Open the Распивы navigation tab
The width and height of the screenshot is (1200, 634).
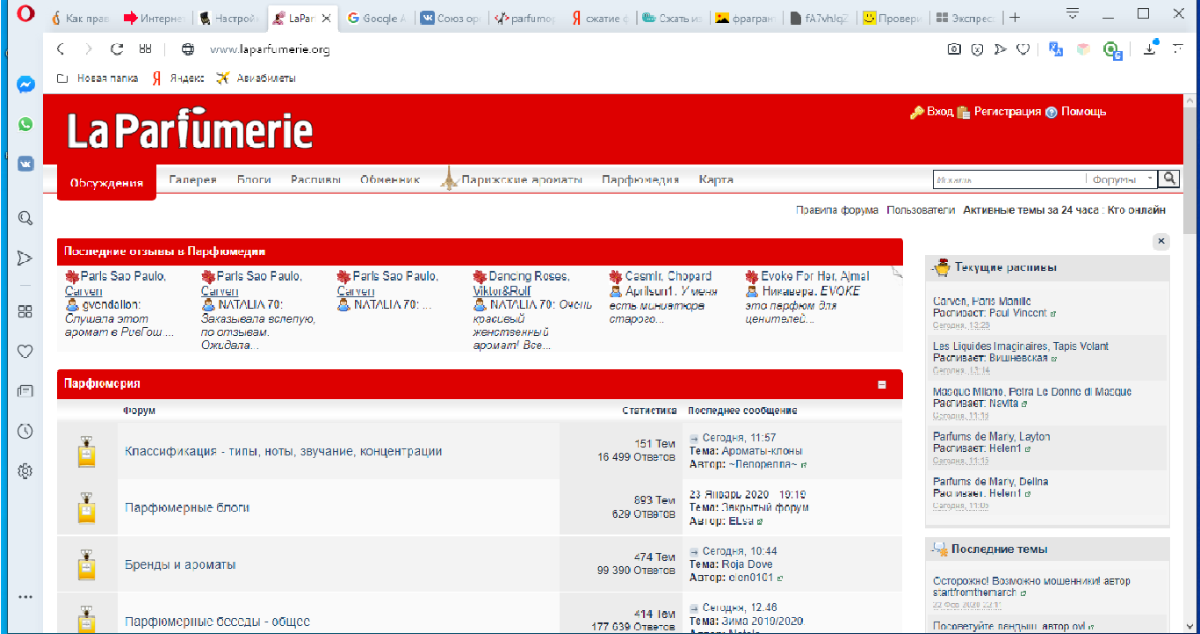(x=316, y=180)
